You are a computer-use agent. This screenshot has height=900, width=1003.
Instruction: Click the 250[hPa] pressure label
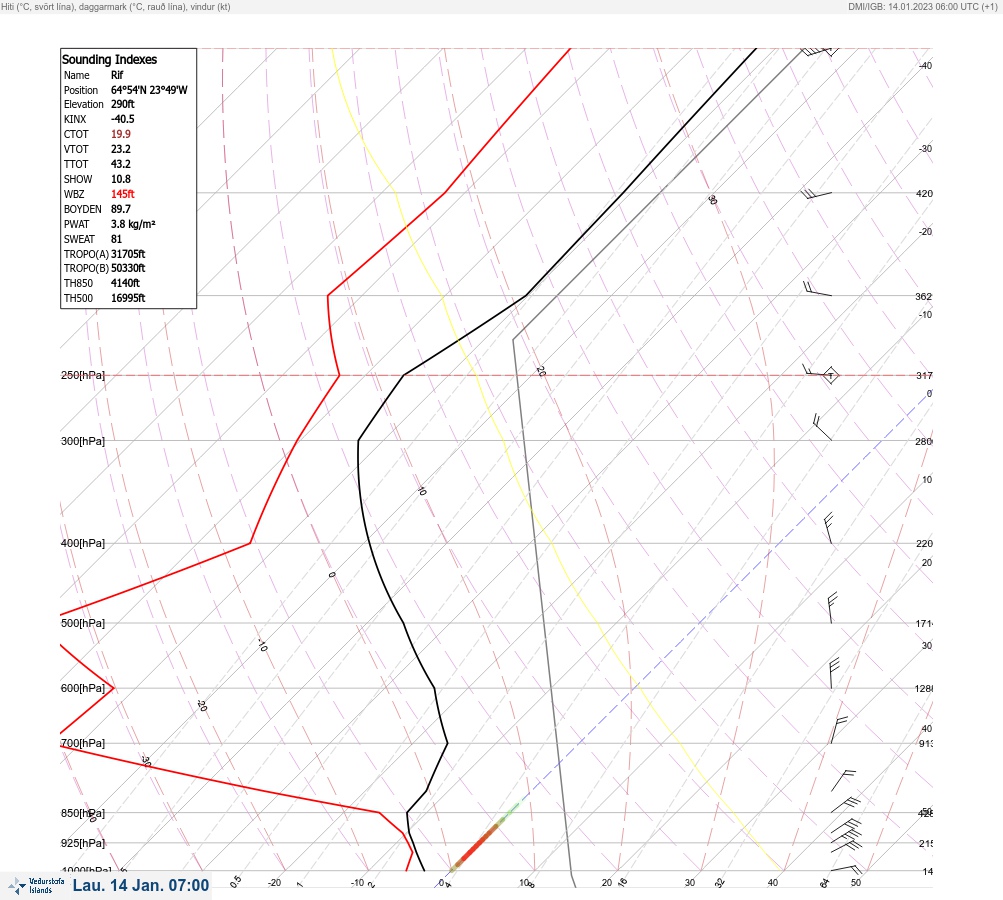point(83,375)
